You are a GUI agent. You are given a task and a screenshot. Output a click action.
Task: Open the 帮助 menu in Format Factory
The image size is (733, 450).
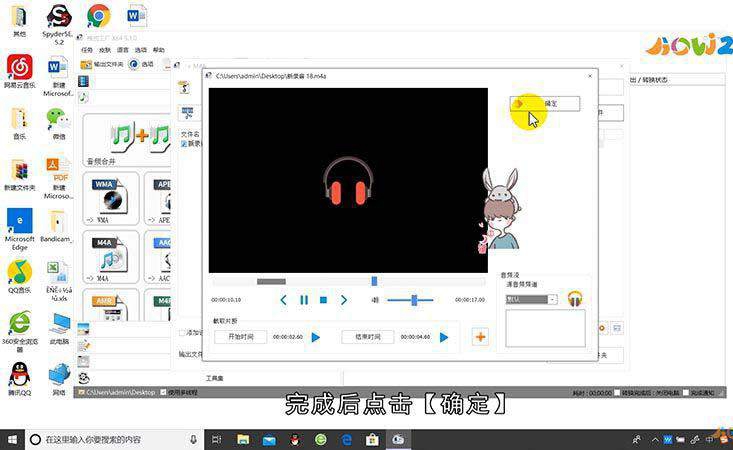(x=159, y=50)
